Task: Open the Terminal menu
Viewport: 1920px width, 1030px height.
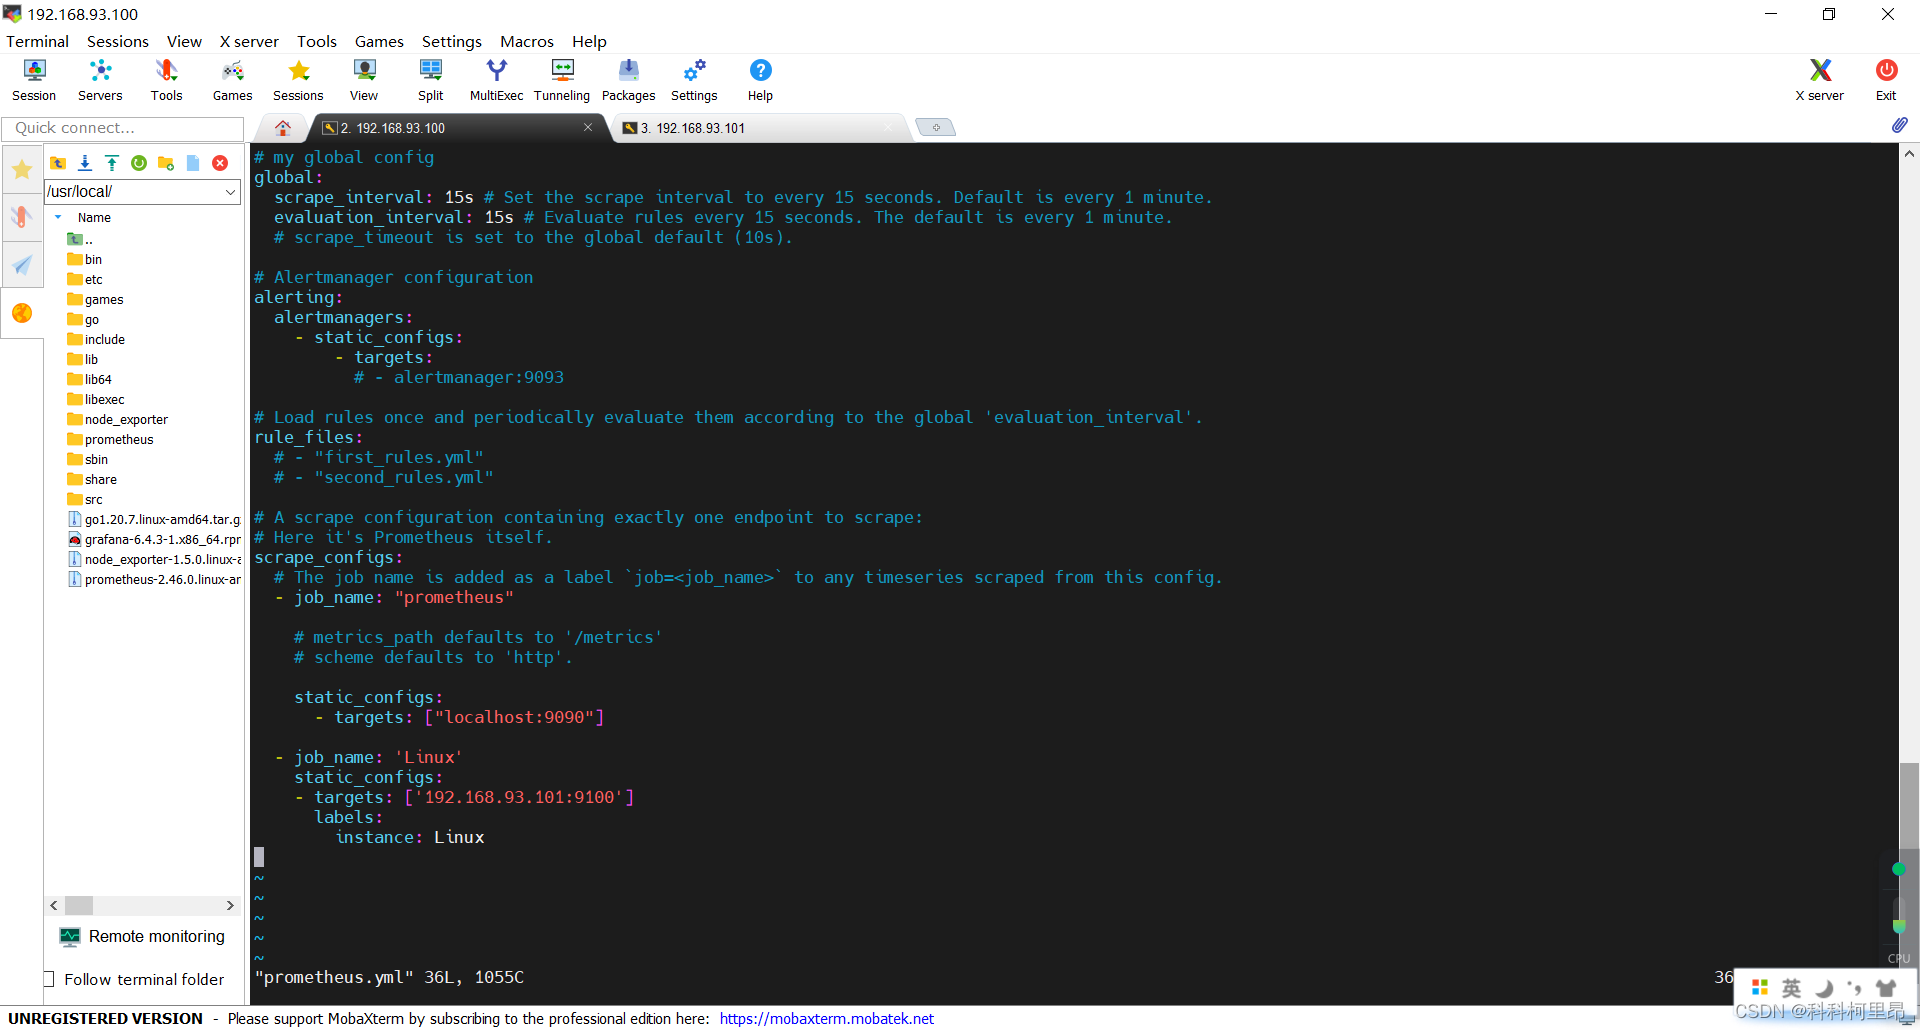Action: tap(37, 42)
